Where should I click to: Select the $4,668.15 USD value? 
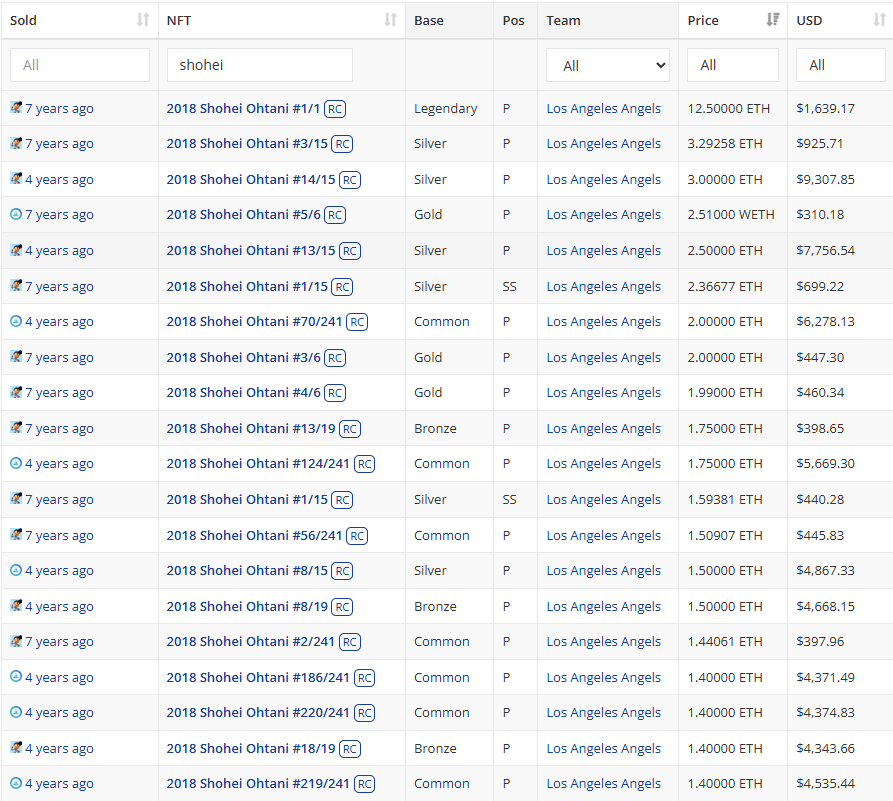coord(825,606)
